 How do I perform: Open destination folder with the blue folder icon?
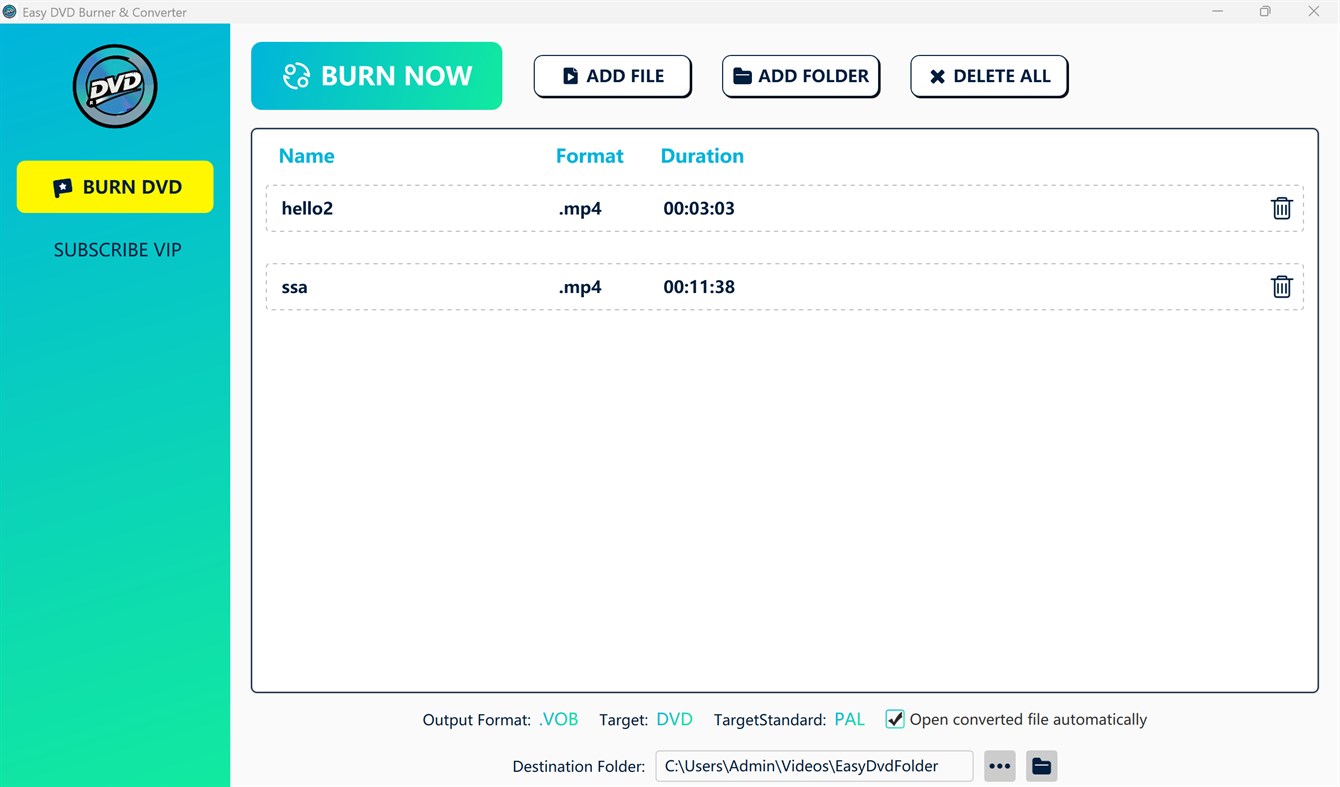coord(1041,765)
